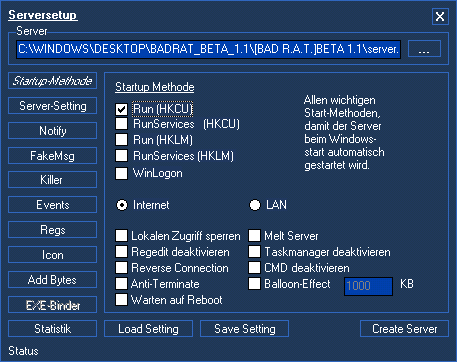457x362 pixels.
Task: Click the Status label at bottom
Action: (23, 351)
